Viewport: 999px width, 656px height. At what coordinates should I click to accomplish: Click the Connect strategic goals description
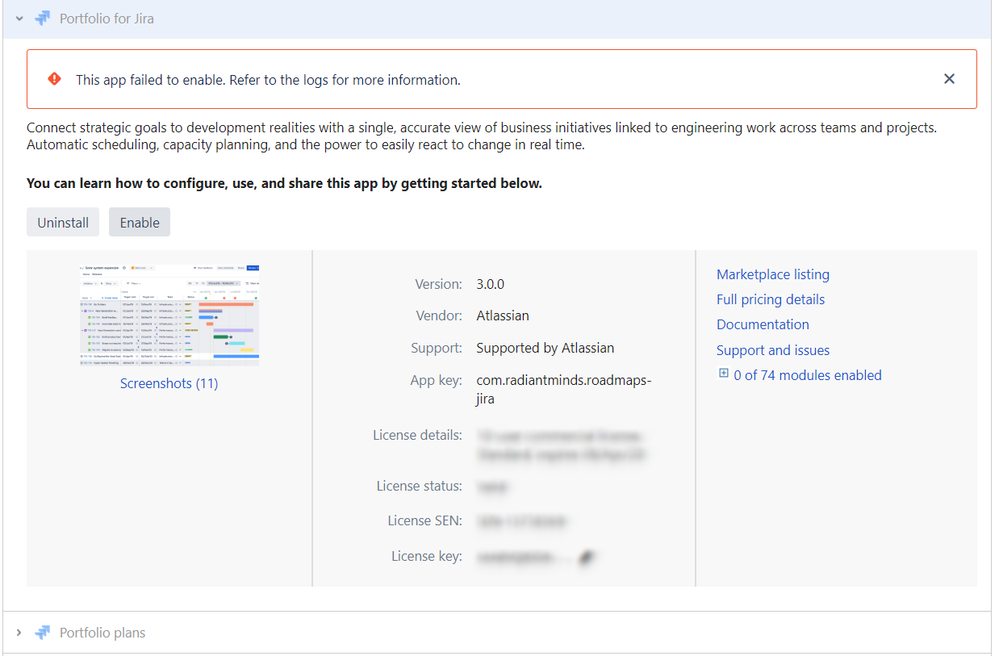point(482,136)
